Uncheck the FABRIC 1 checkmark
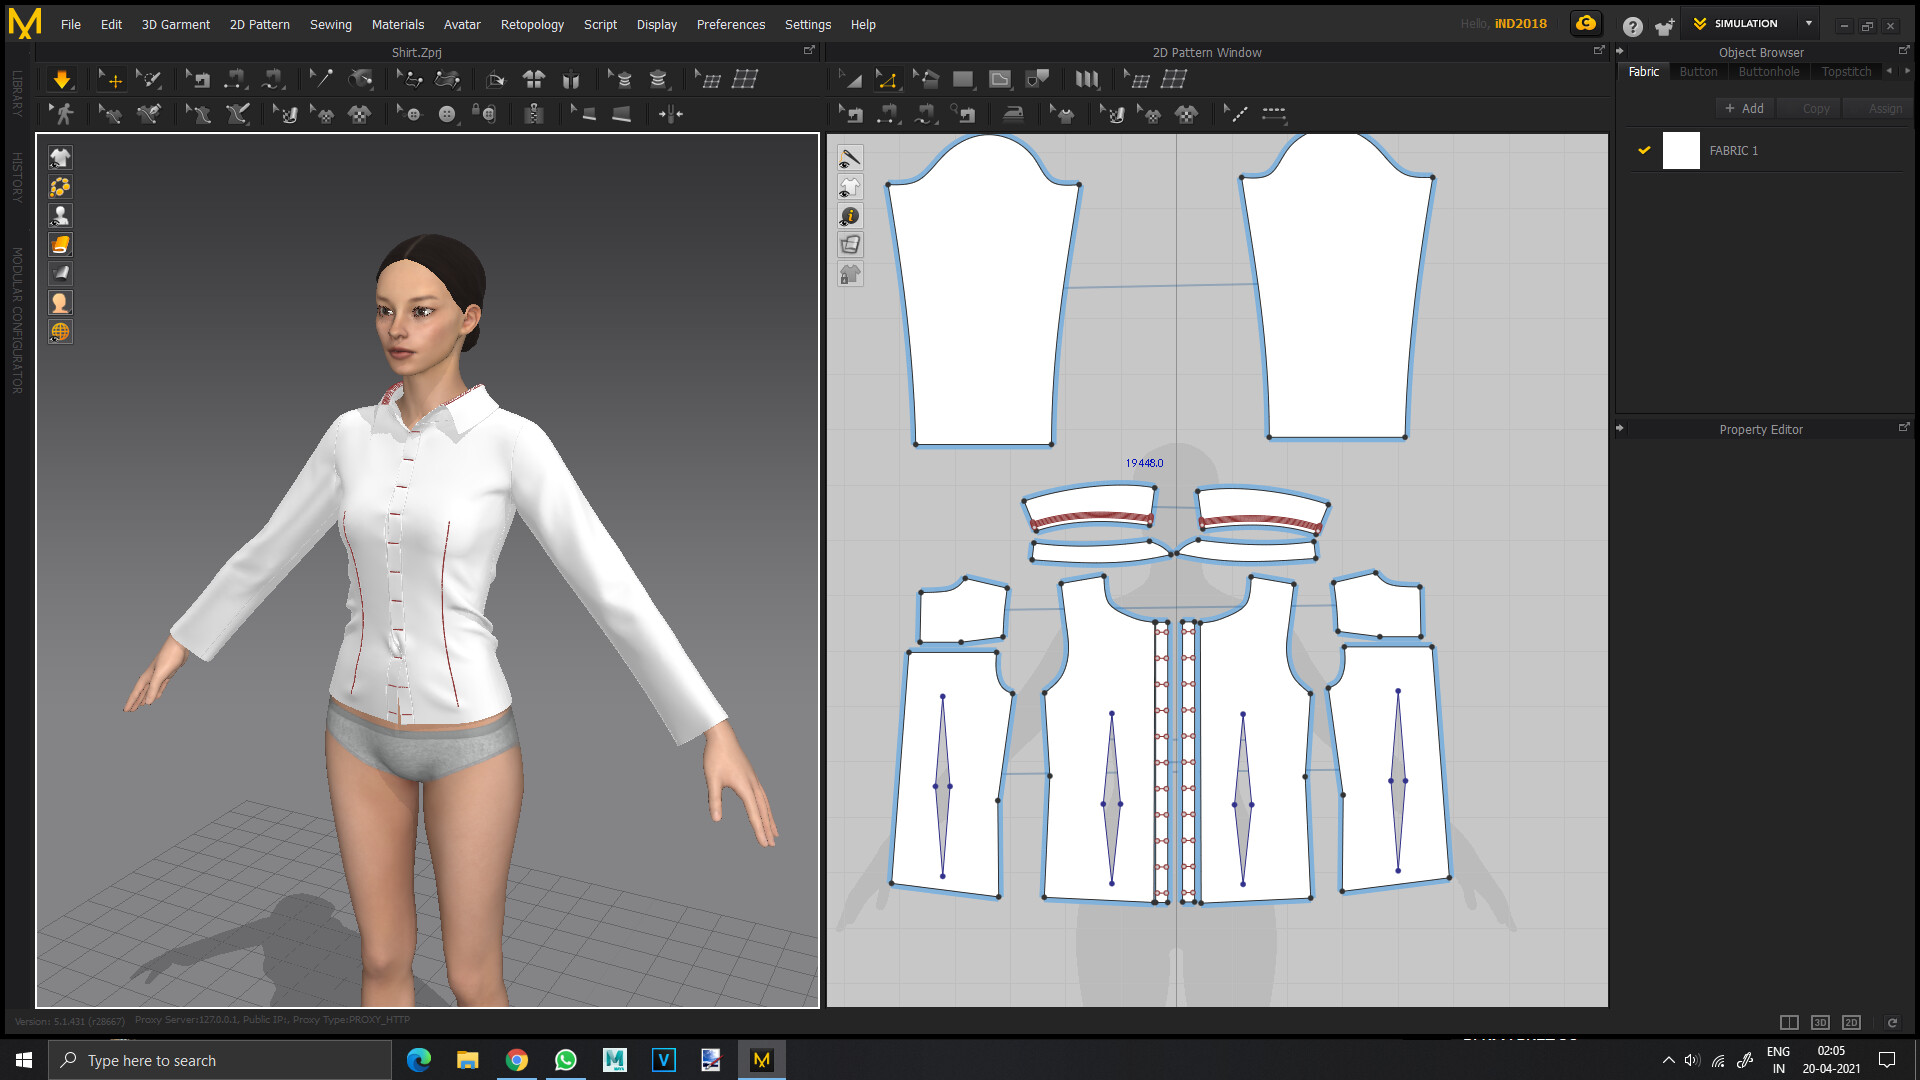This screenshot has width=1920, height=1080. pos(1644,150)
